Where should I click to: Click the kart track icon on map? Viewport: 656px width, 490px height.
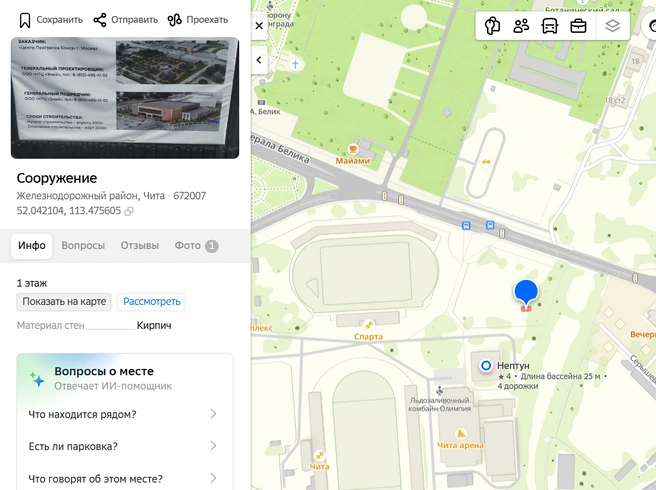[x=486, y=162]
